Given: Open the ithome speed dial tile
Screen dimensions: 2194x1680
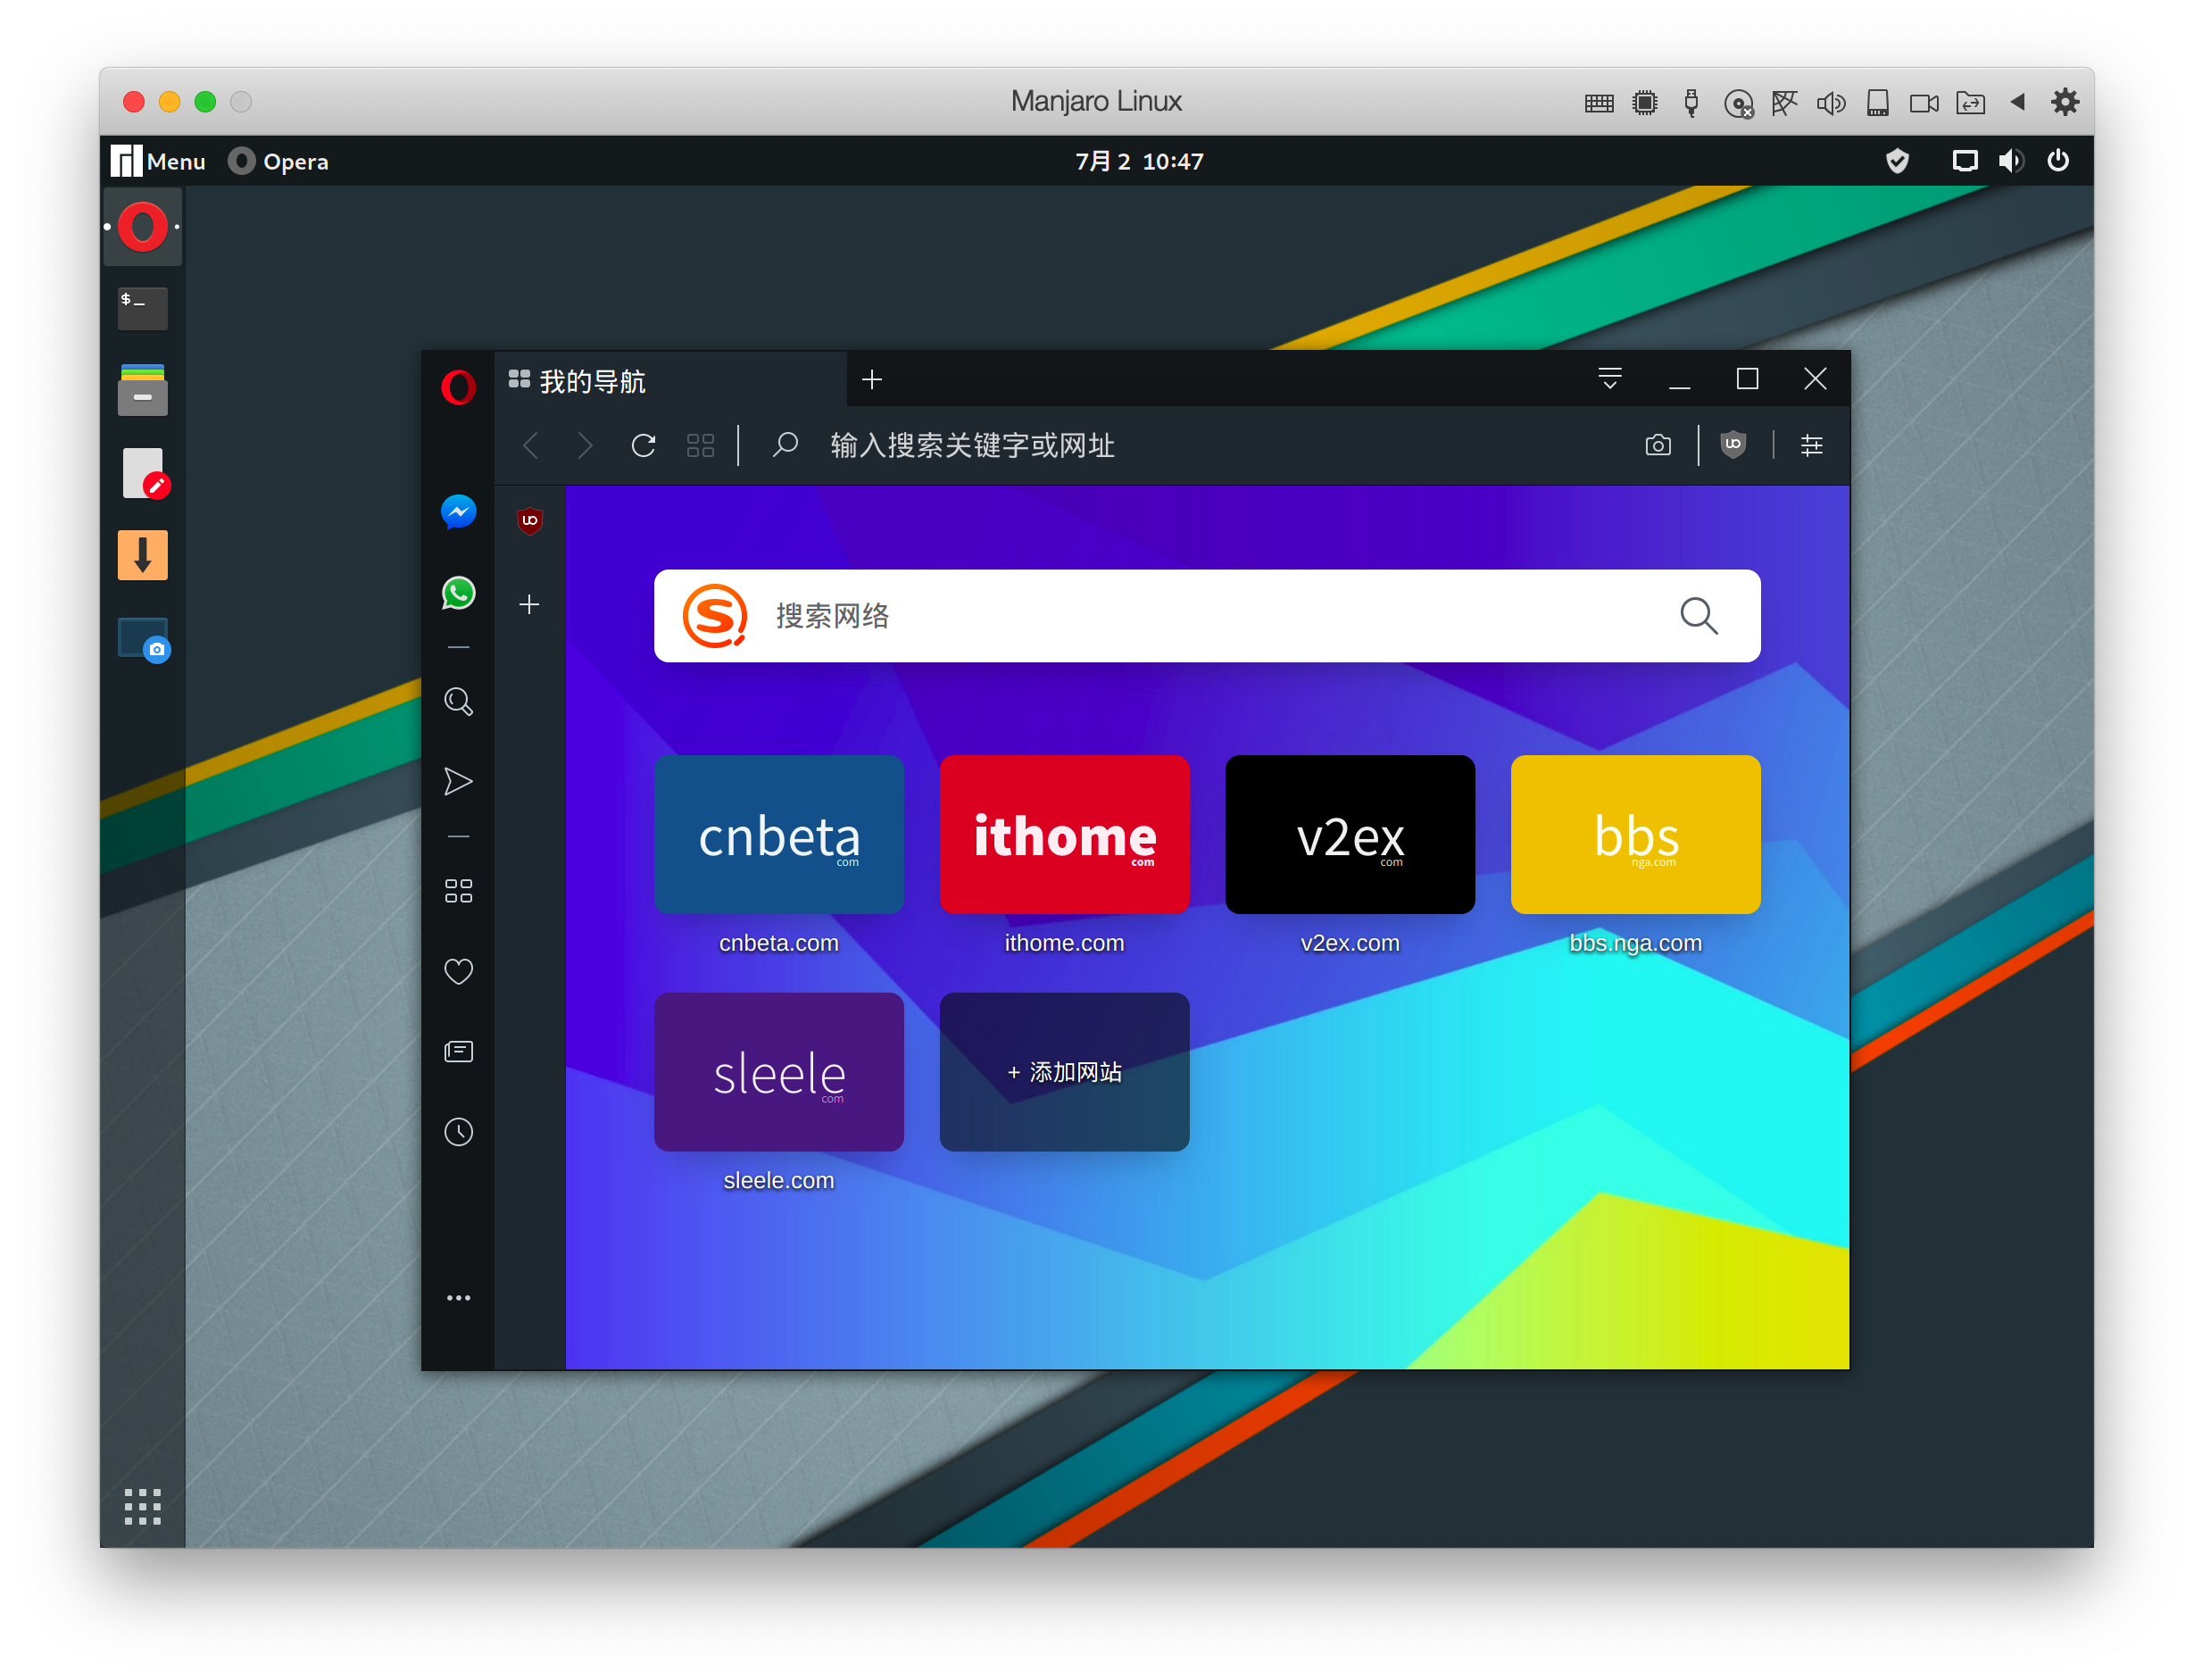Looking at the screenshot, I should pyautogui.click(x=1064, y=834).
